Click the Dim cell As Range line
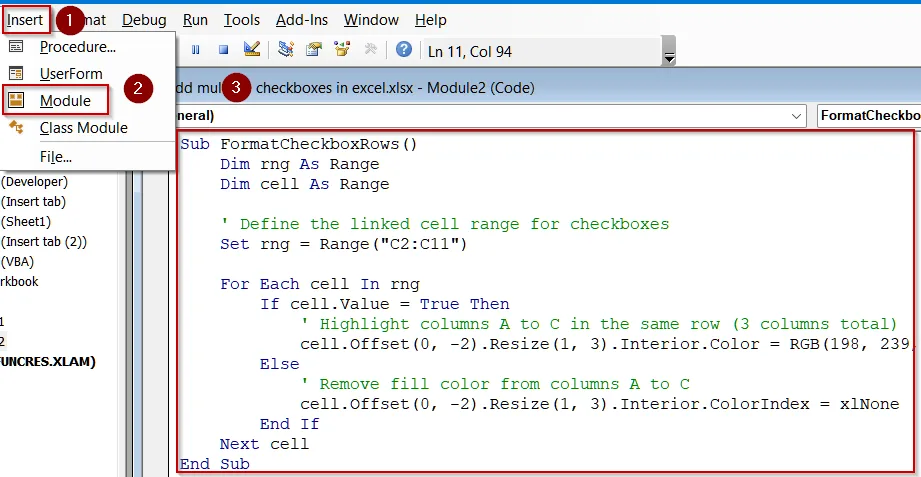The image size is (921, 477). pos(304,184)
